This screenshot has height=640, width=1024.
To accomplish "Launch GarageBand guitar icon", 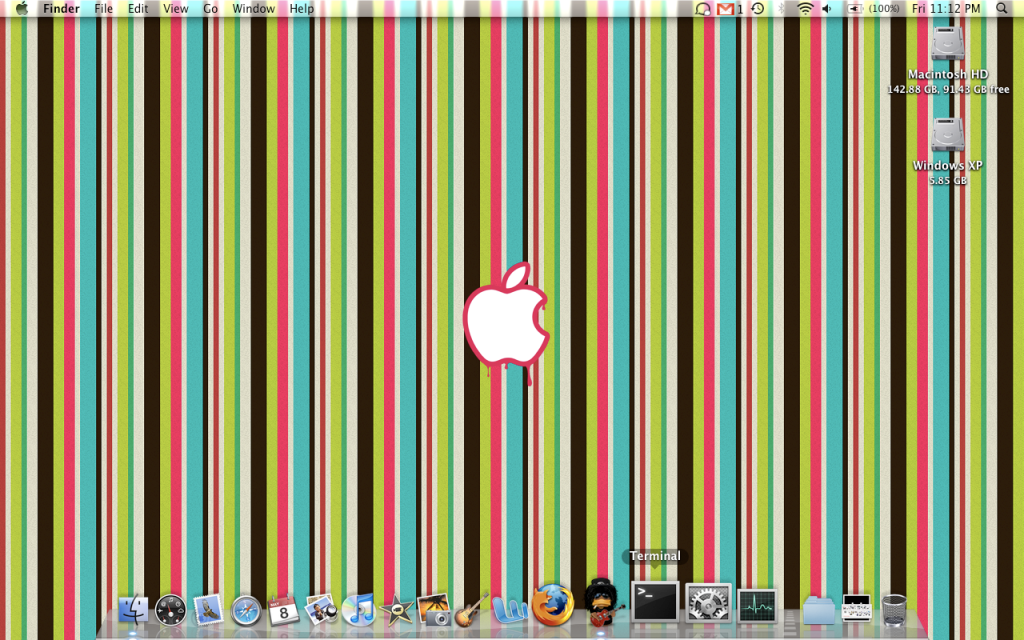I will click(x=470, y=609).
